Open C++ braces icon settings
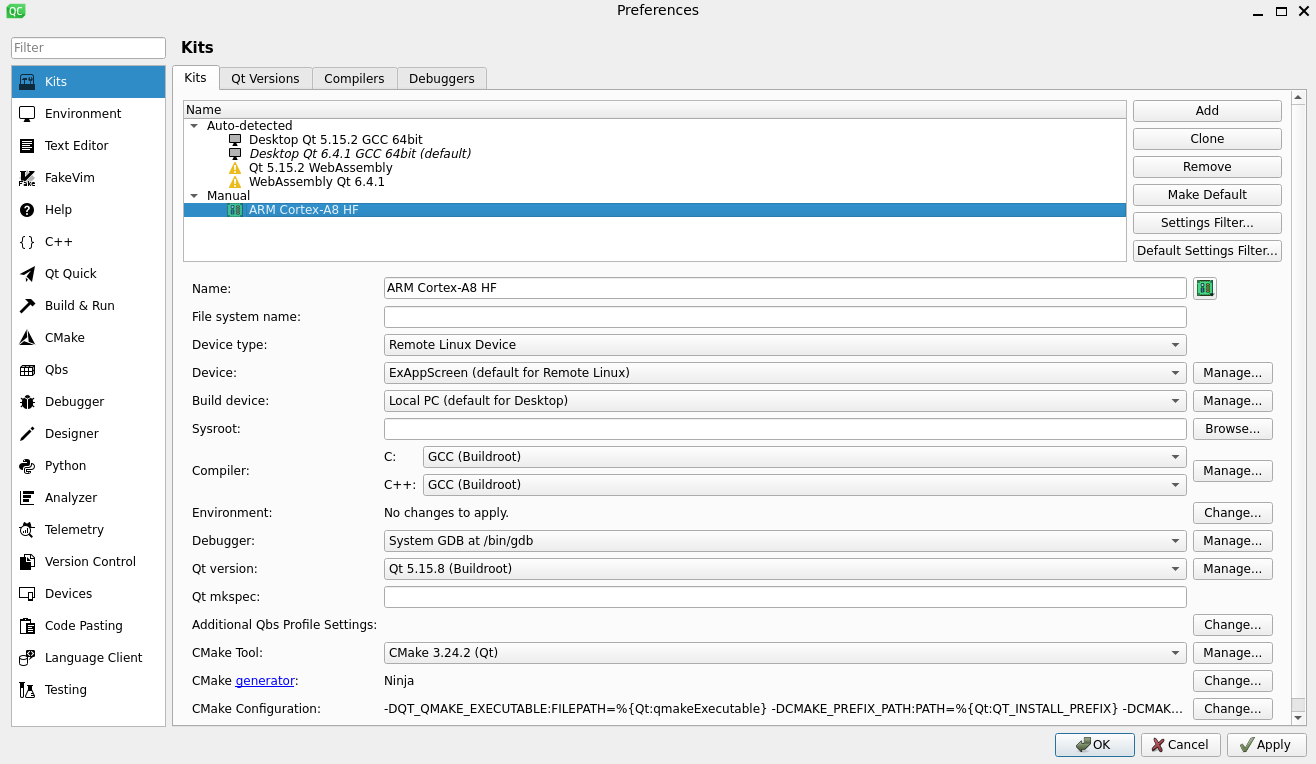The image size is (1316, 764). point(27,242)
